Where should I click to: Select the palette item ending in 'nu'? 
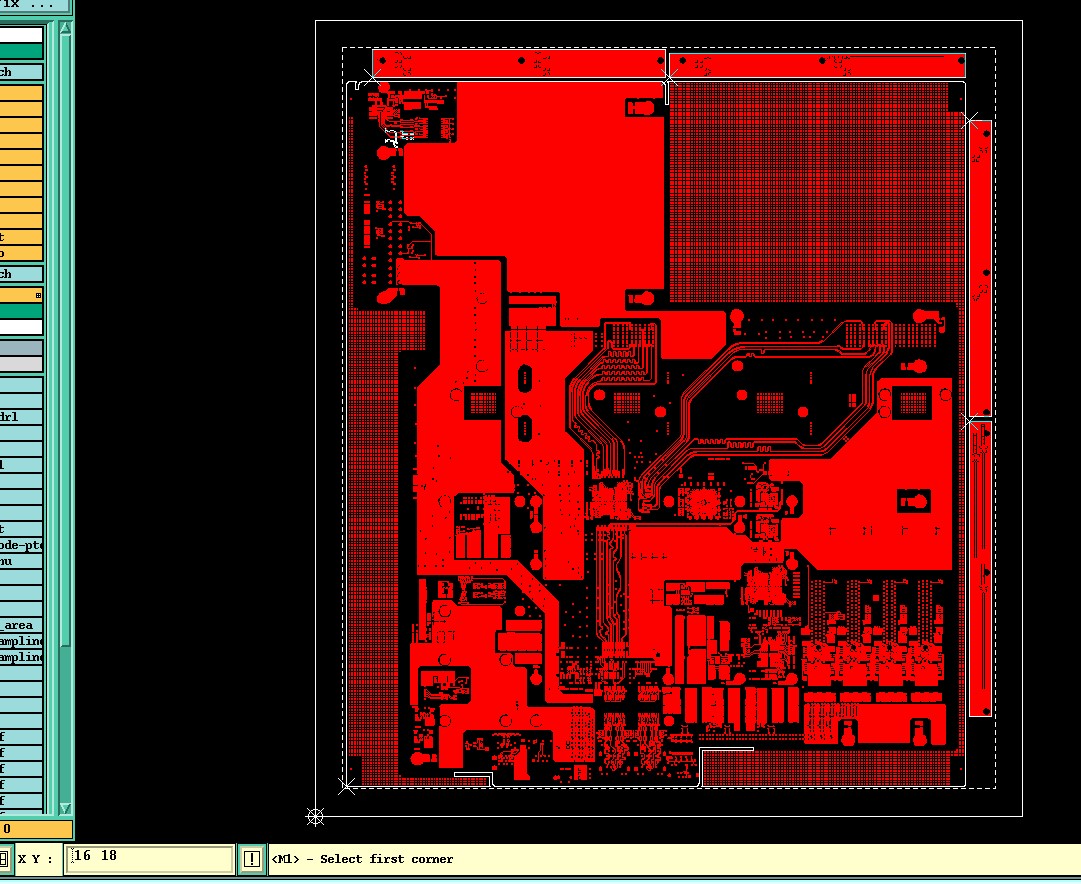click(21, 561)
